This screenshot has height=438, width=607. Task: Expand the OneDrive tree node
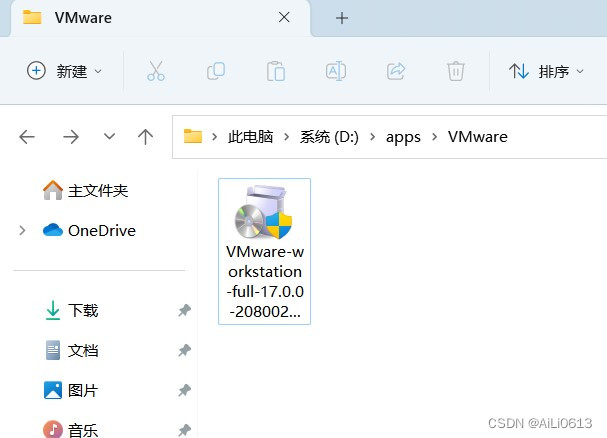(x=22, y=230)
